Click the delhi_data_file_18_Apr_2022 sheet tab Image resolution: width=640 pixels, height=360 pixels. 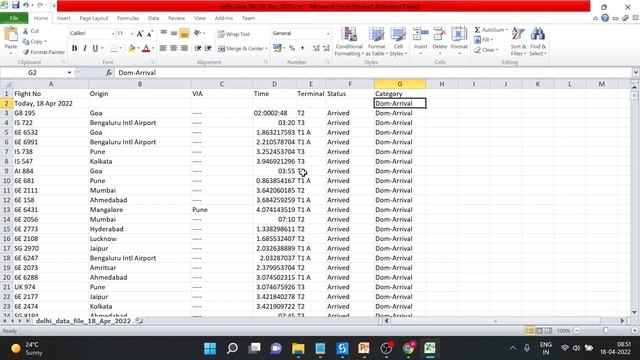click(x=83, y=321)
